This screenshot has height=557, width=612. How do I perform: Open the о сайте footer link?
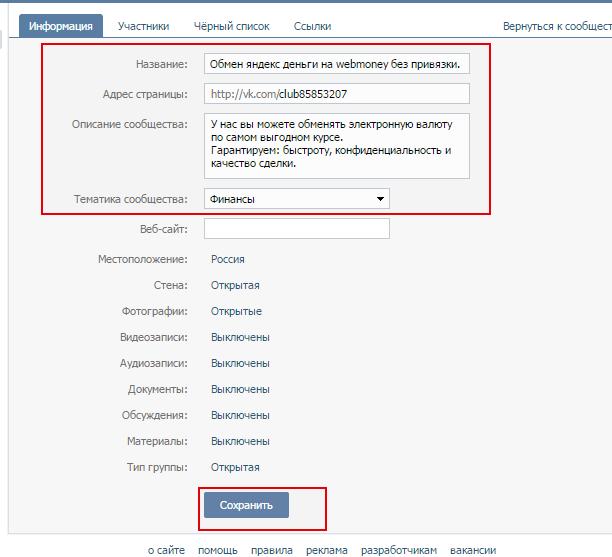tap(166, 550)
